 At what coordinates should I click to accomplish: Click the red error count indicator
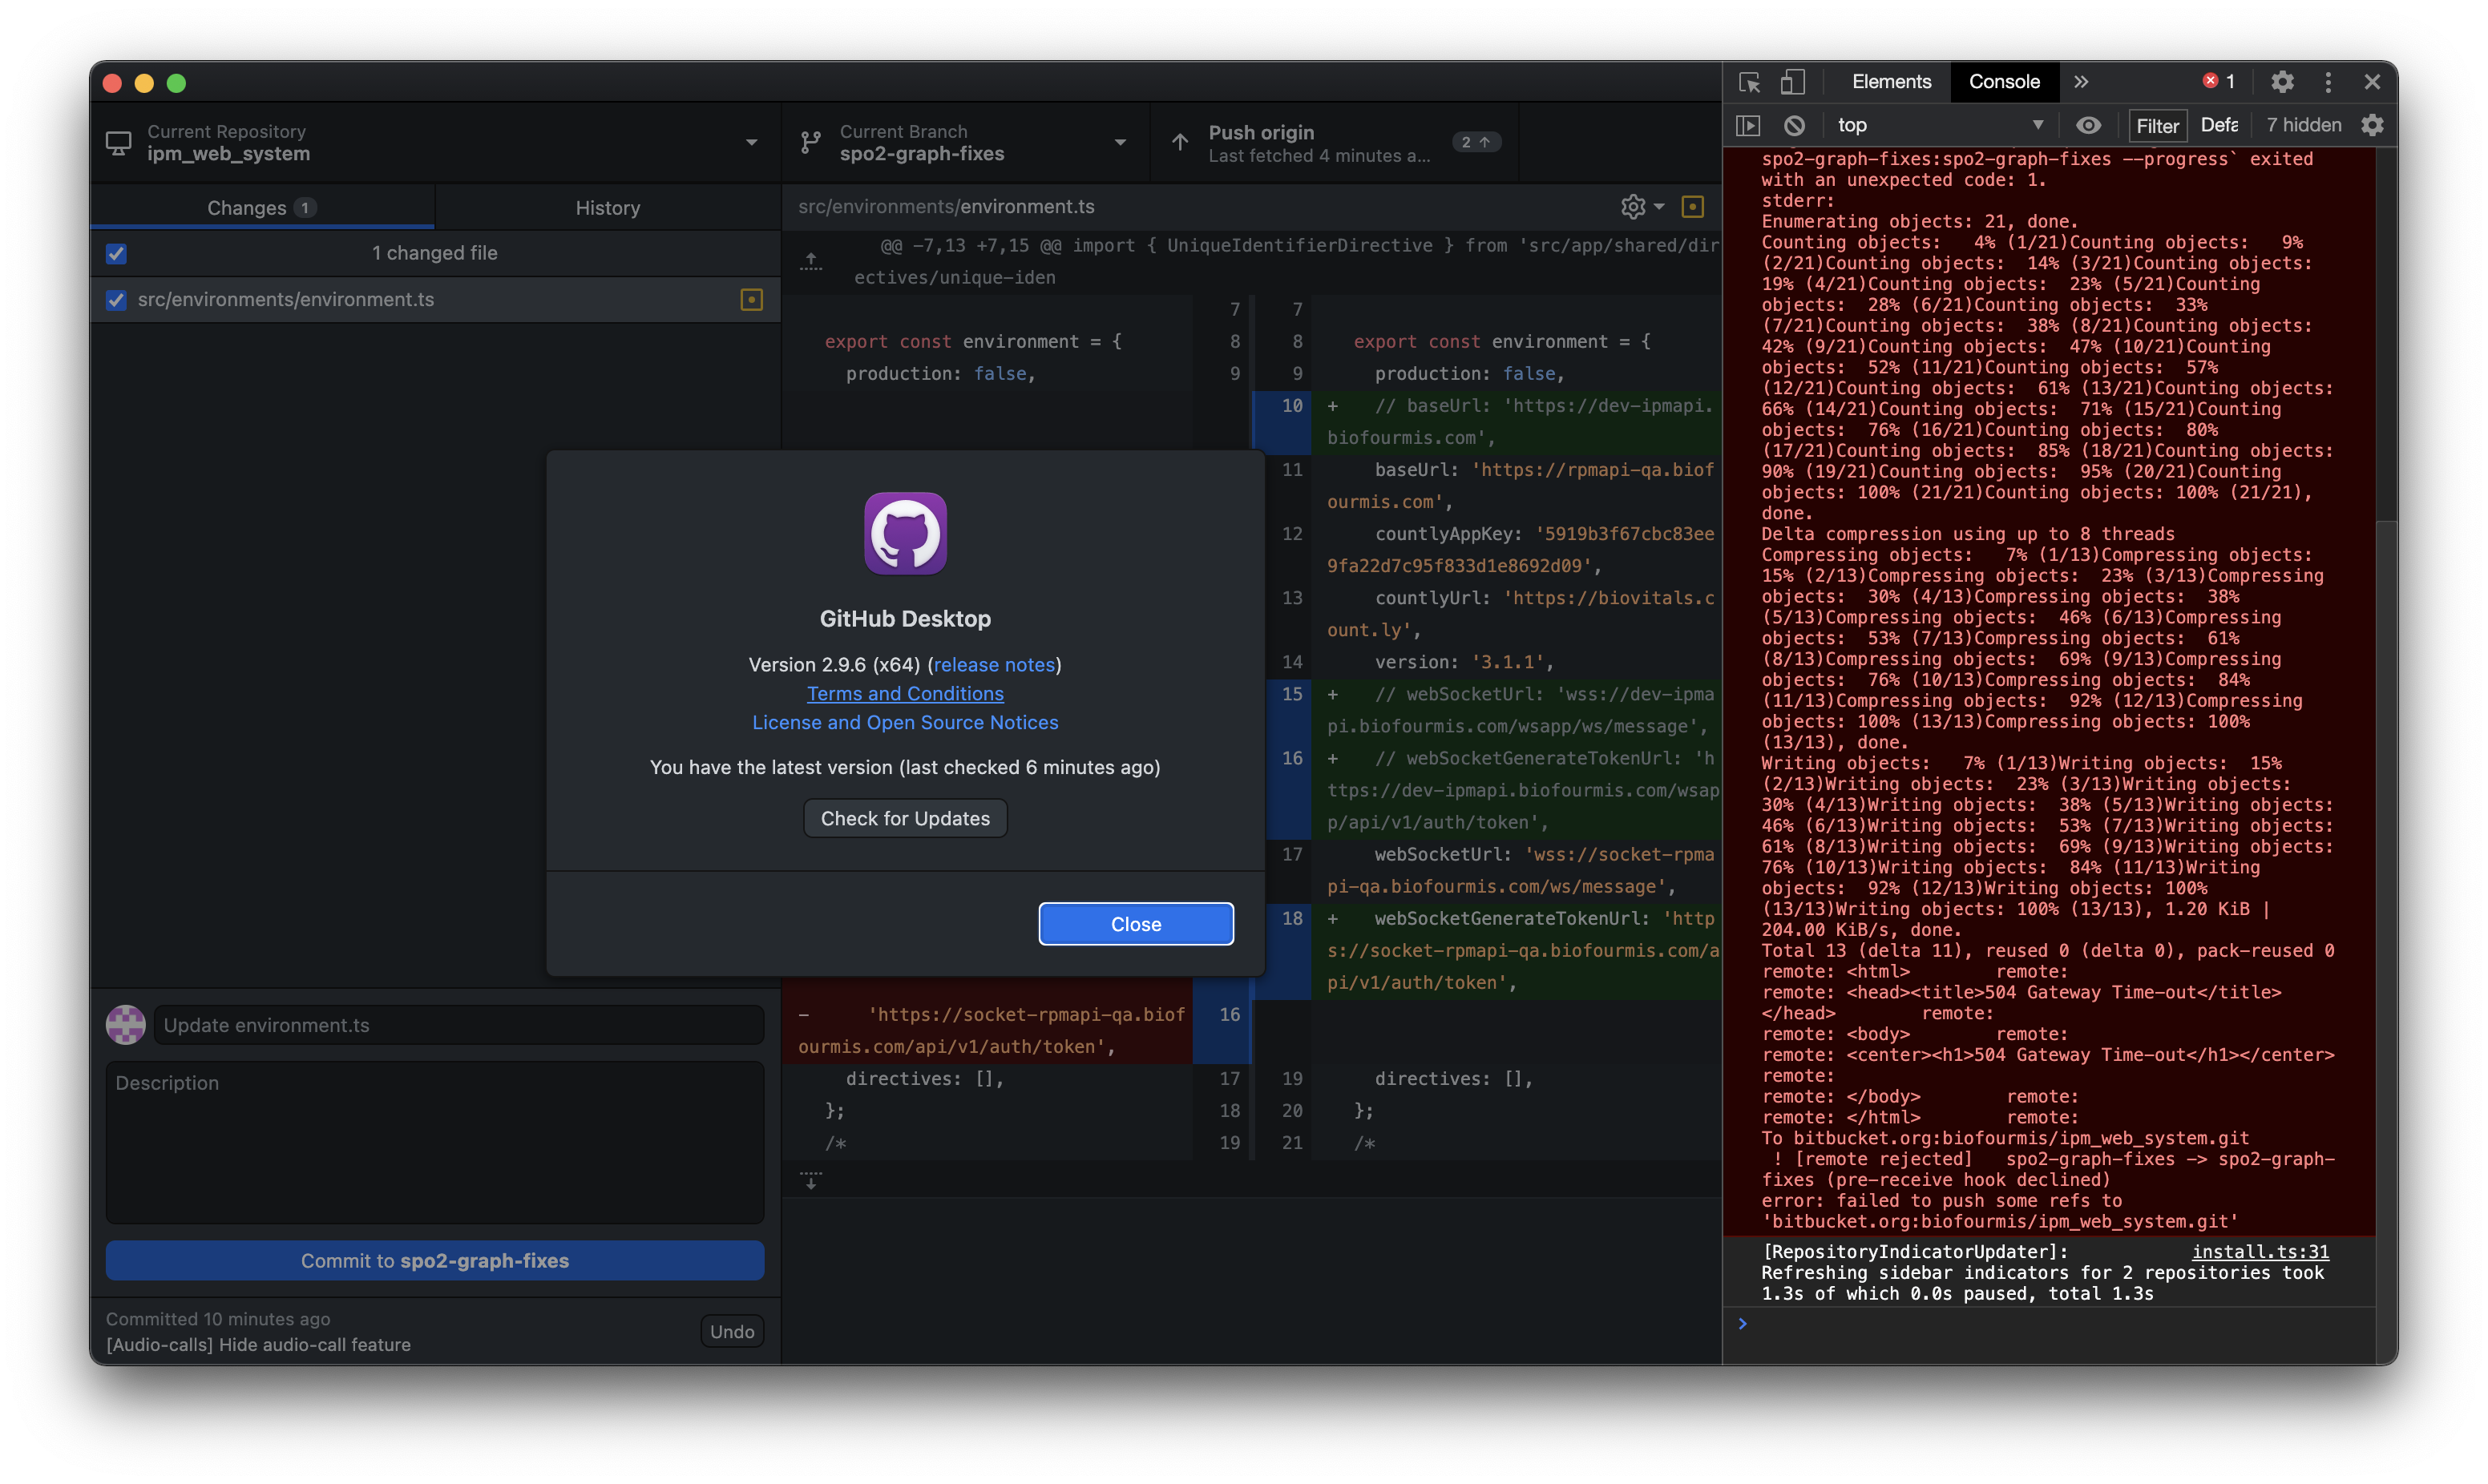(x=2218, y=81)
